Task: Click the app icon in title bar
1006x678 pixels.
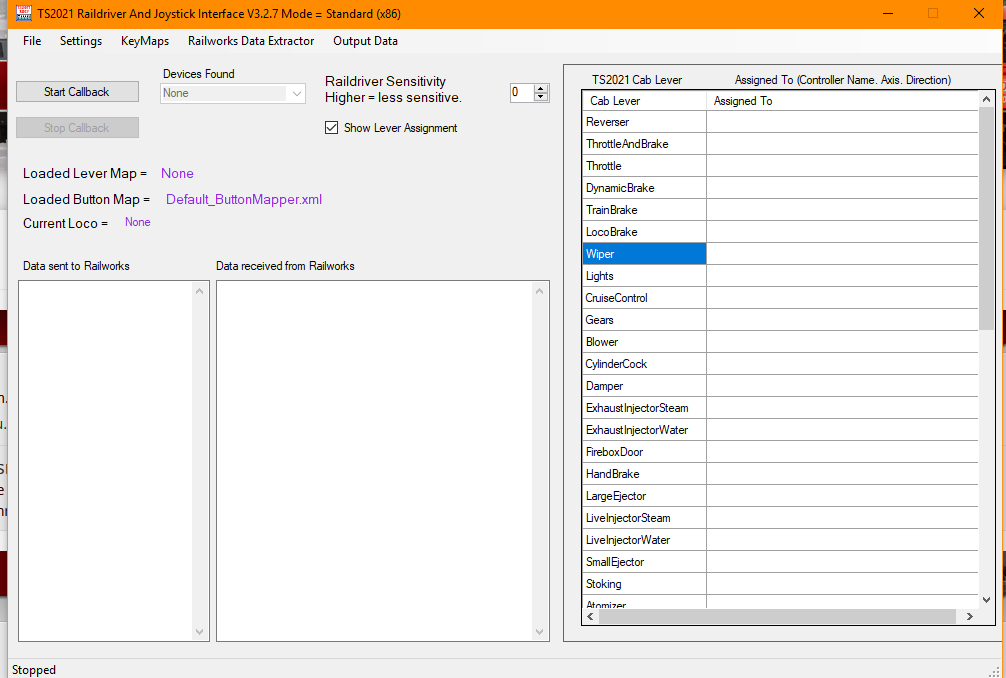Action: tap(24, 13)
